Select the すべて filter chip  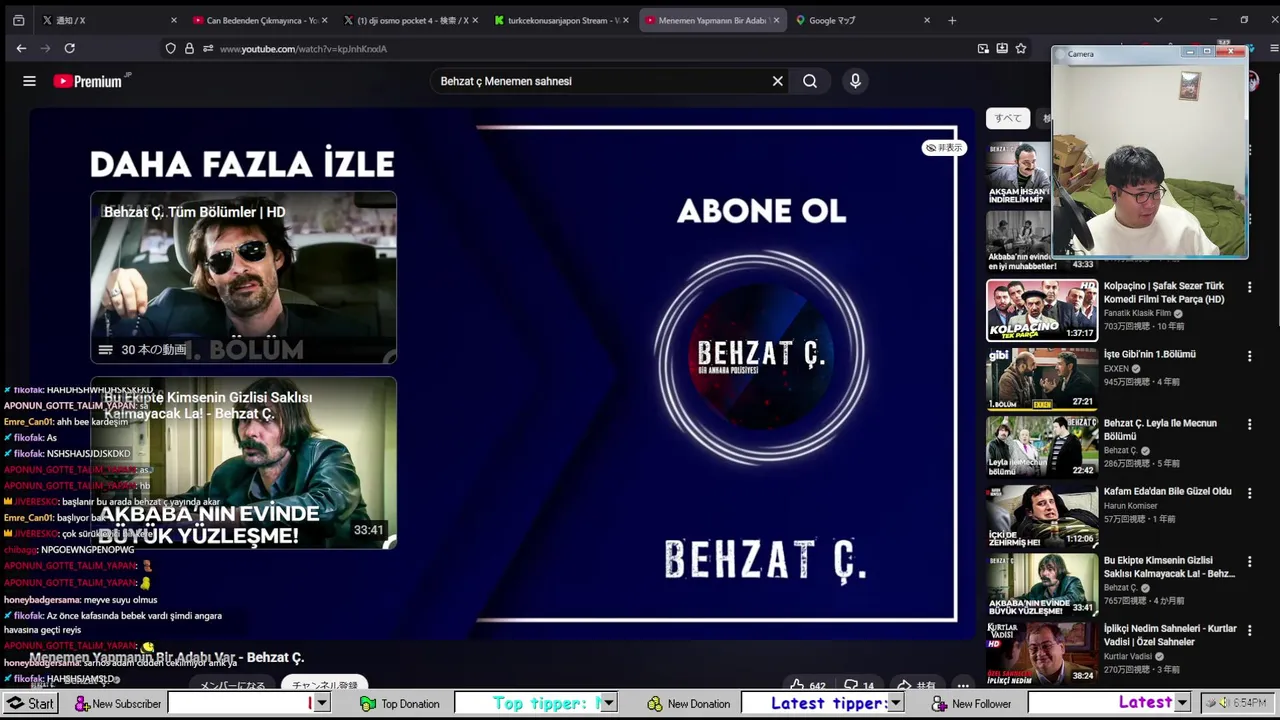click(1008, 118)
